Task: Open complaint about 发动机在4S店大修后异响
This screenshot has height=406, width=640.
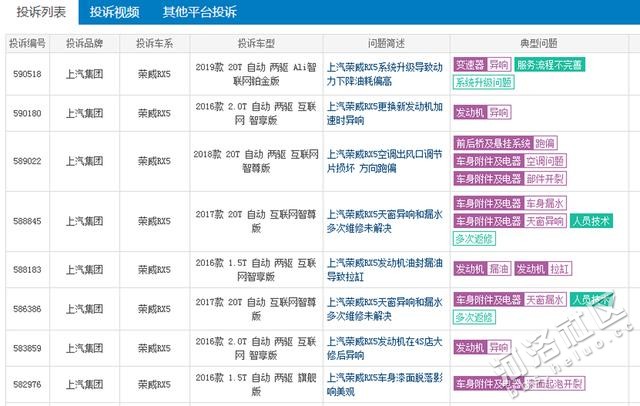Action: (384, 348)
